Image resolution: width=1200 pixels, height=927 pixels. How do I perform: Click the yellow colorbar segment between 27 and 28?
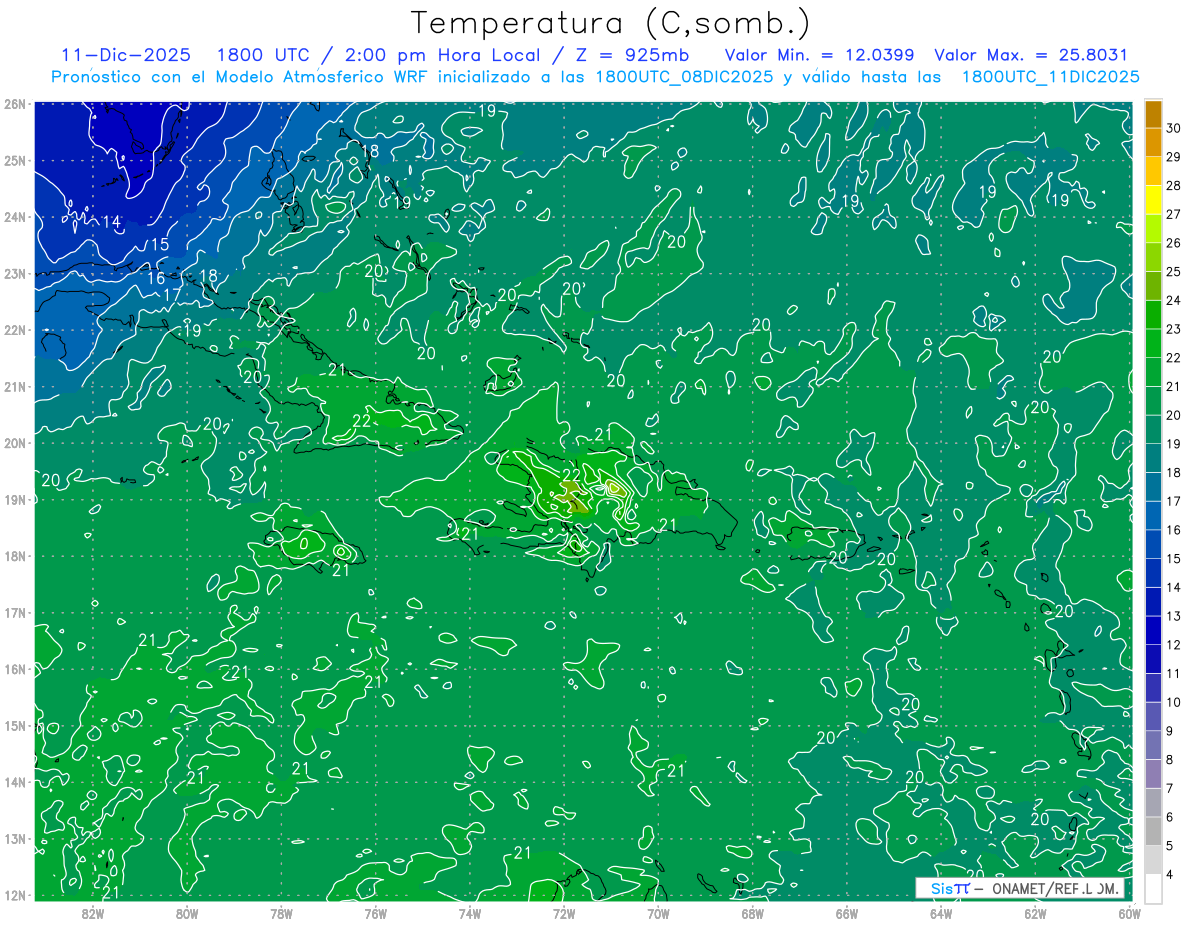click(1153, 200)
